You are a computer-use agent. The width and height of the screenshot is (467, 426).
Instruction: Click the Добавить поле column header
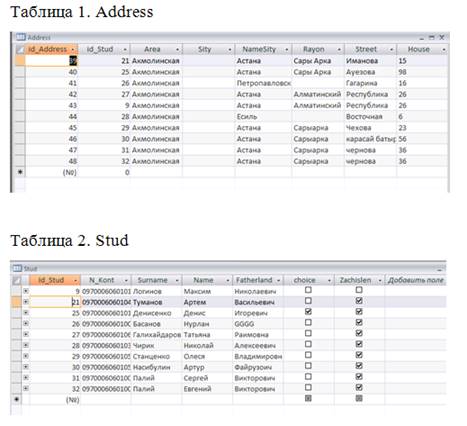415,280
